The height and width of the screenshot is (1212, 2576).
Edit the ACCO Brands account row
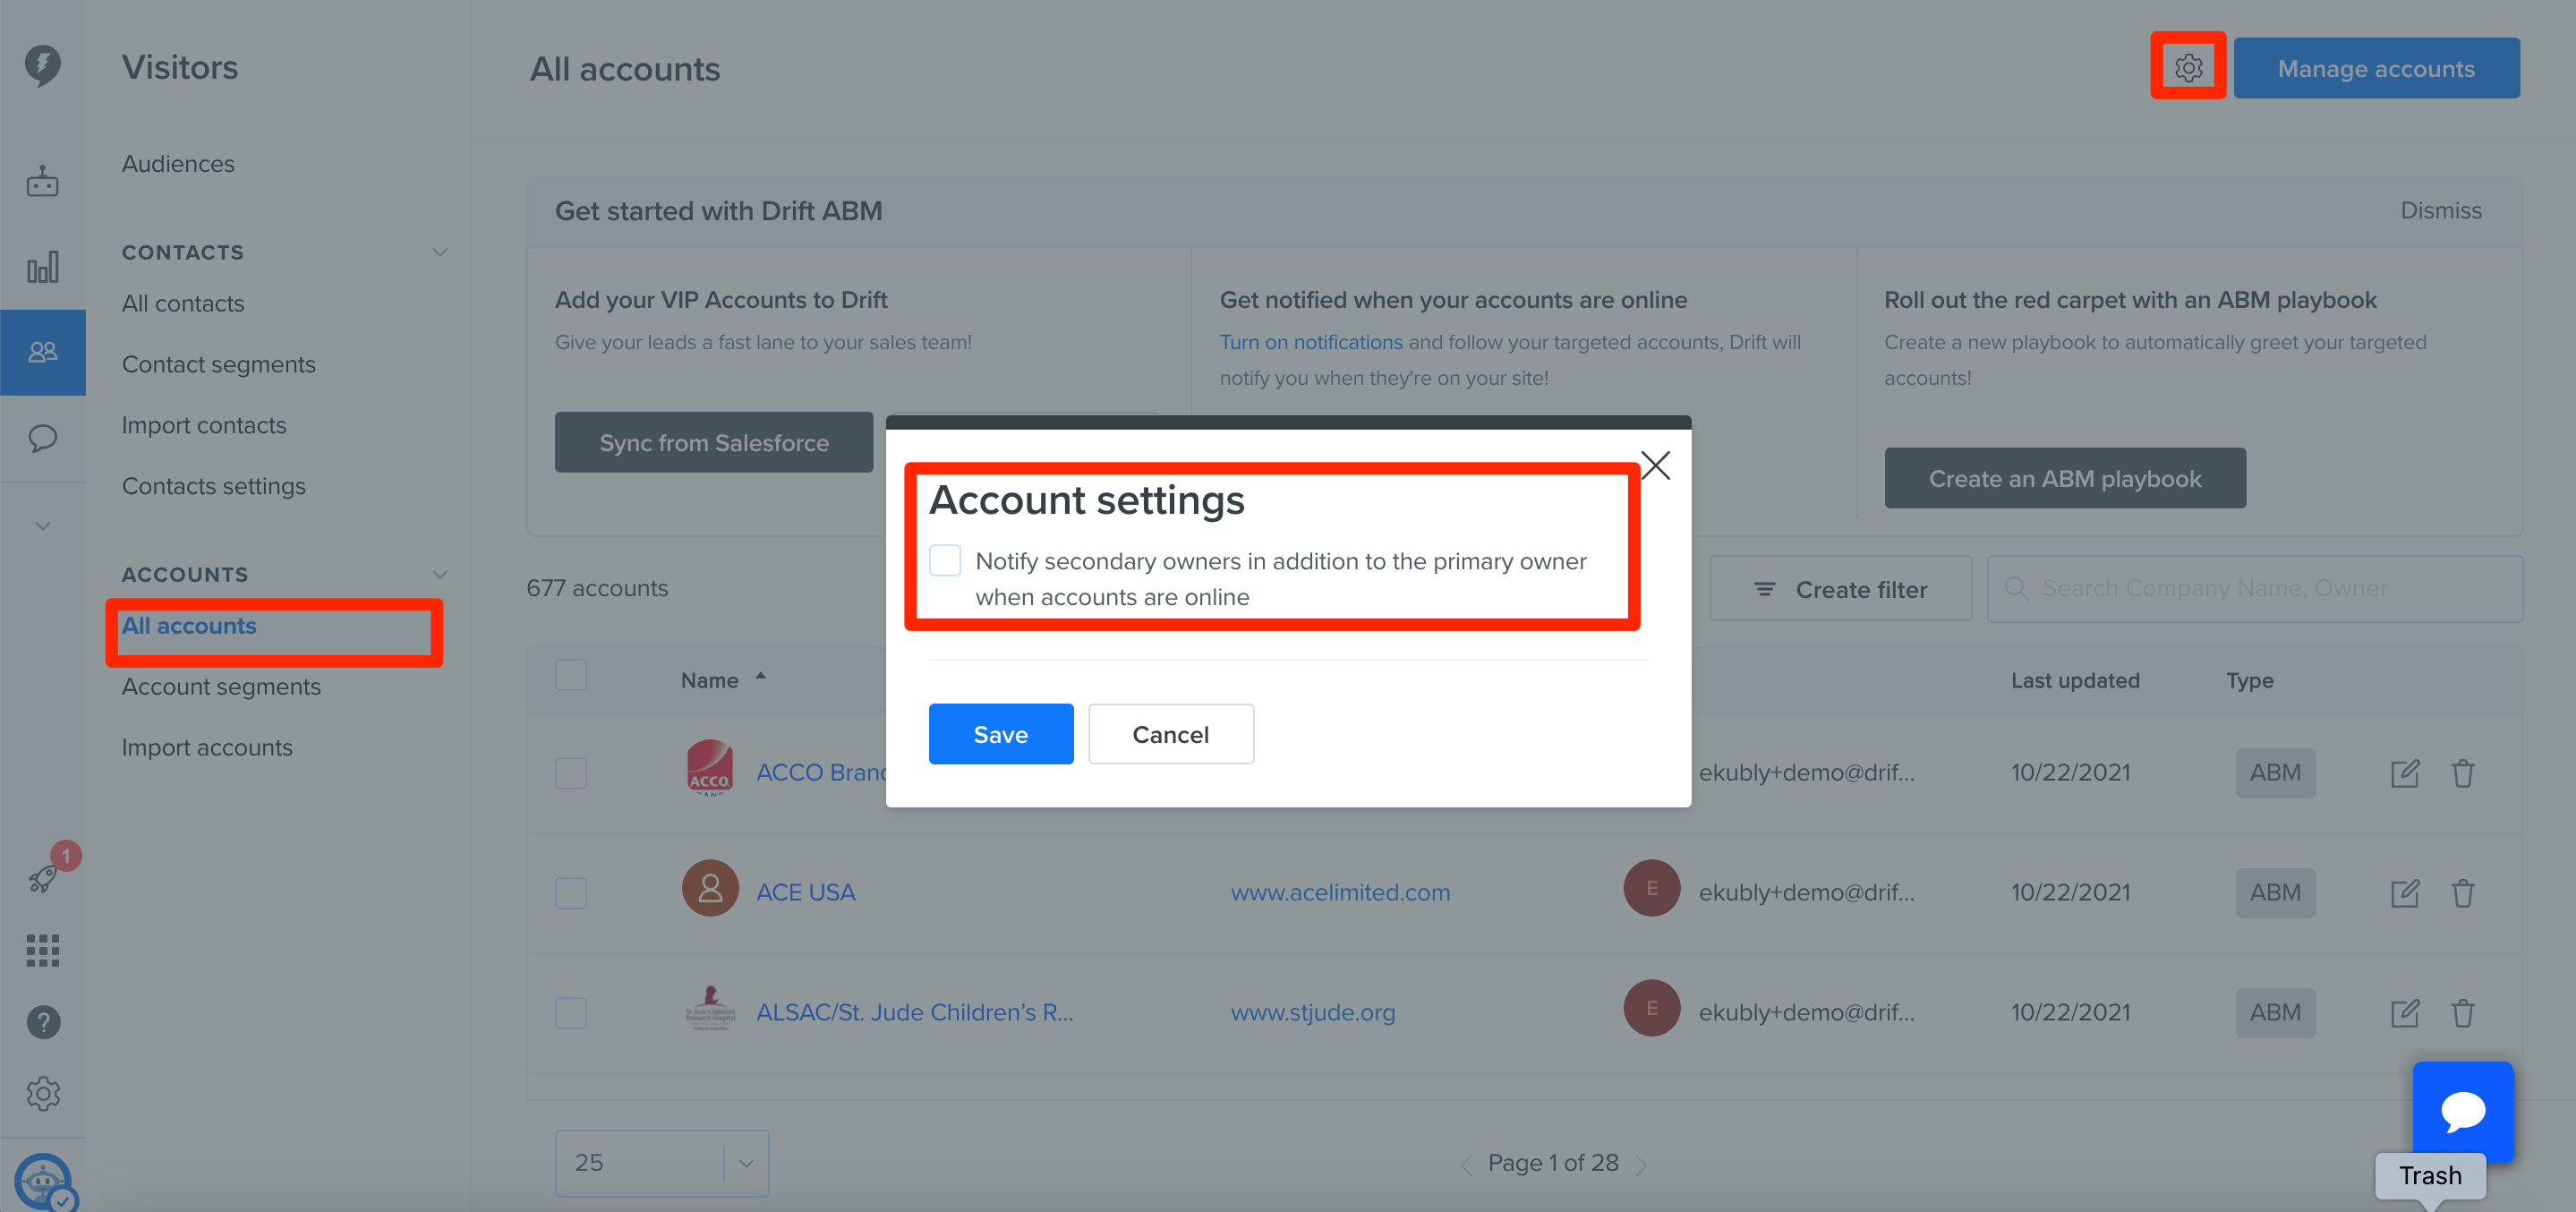2405,773
